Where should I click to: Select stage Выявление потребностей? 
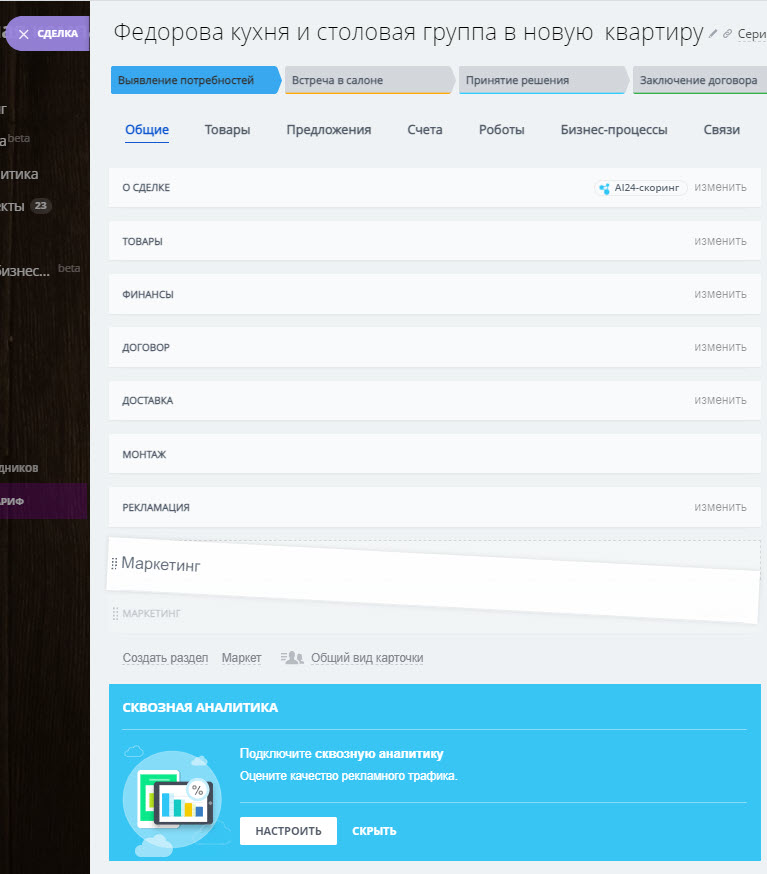click(x=195, y=80)
